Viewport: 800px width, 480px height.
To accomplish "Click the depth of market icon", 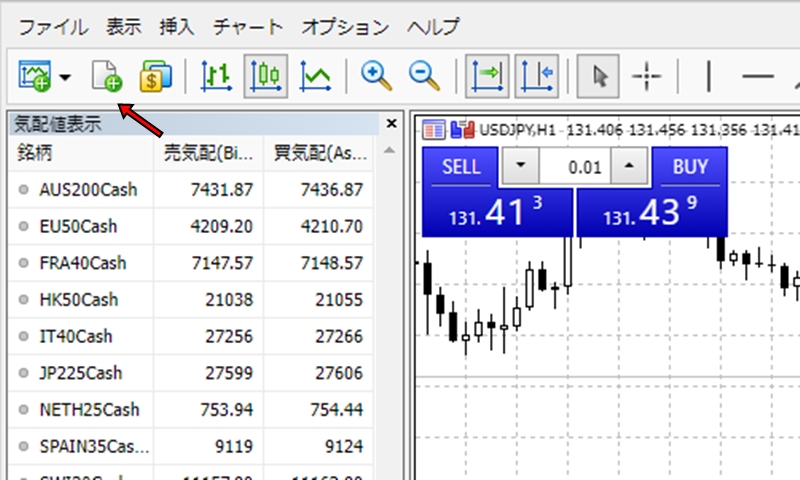I will point(463,130).
